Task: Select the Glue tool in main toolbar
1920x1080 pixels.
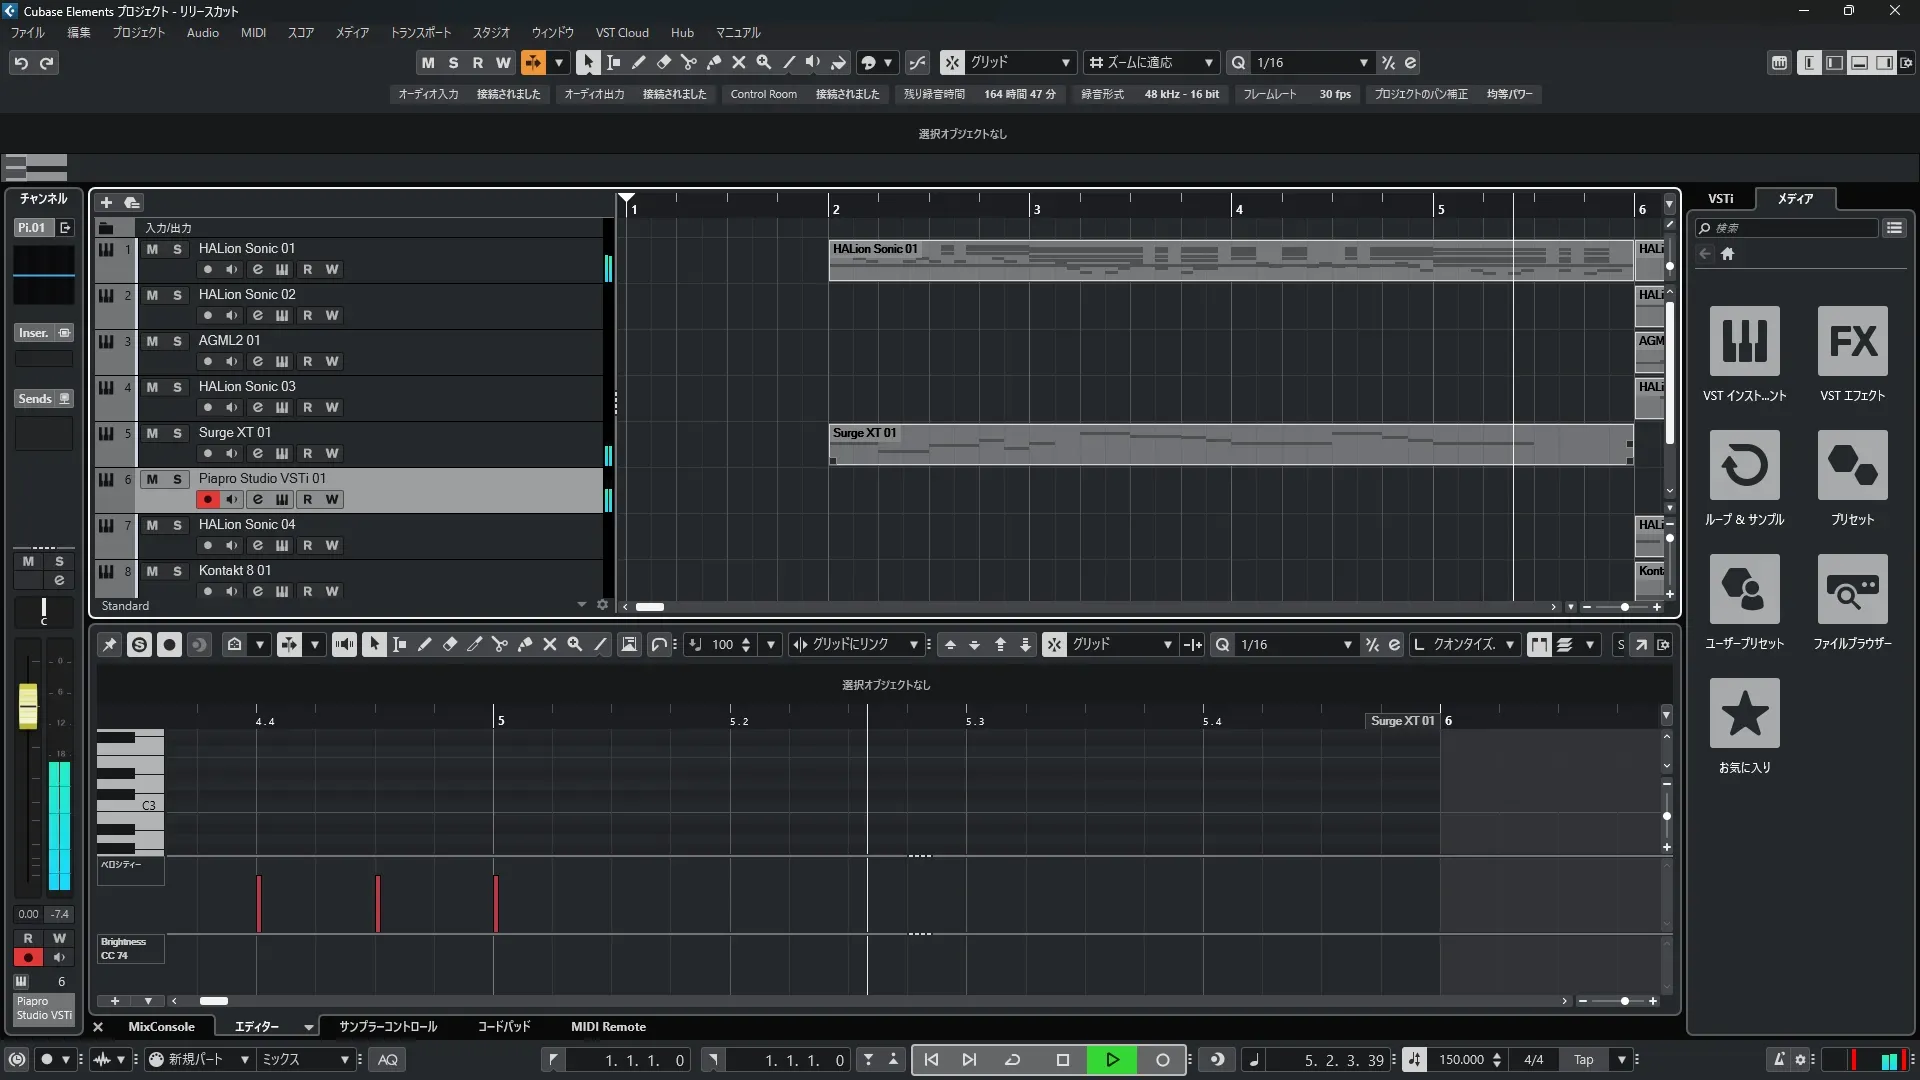Action: coord(714,62)
